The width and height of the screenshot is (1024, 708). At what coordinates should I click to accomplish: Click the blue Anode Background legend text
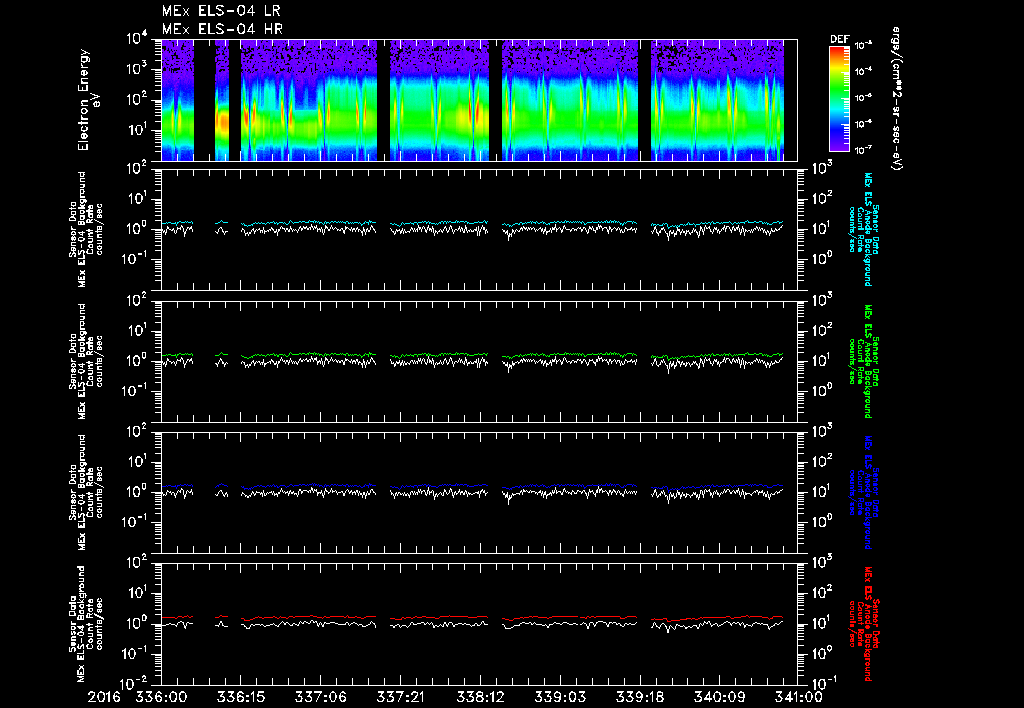(863, 492)
